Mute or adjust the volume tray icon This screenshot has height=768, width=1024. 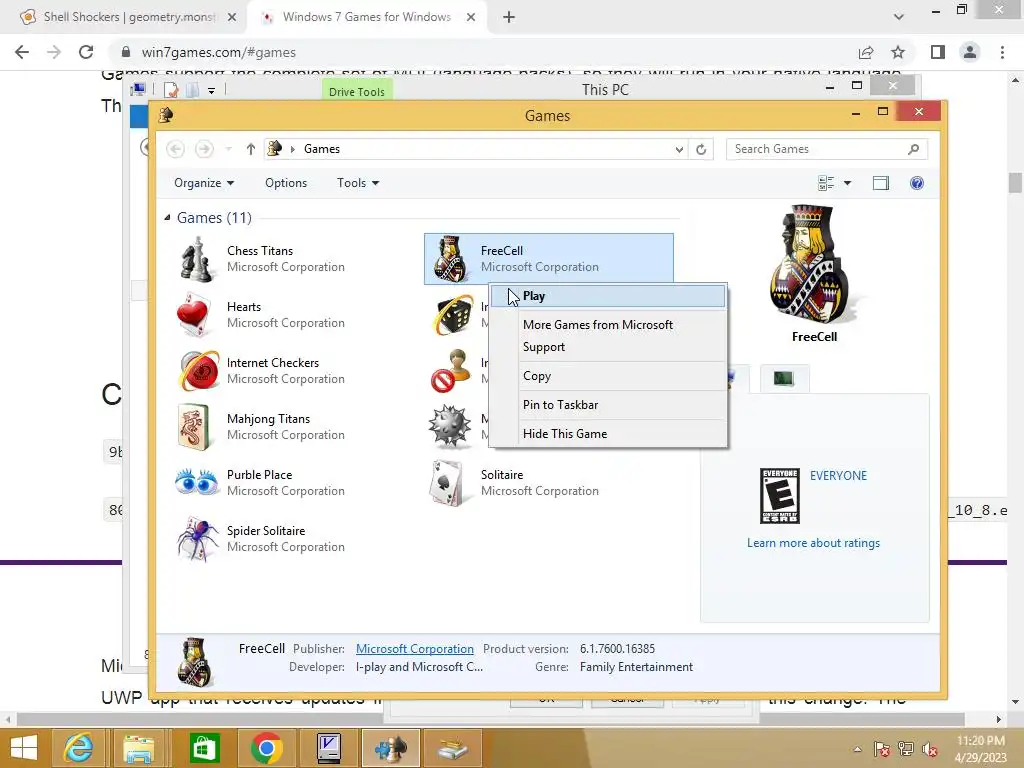click(x=930, y=749)
